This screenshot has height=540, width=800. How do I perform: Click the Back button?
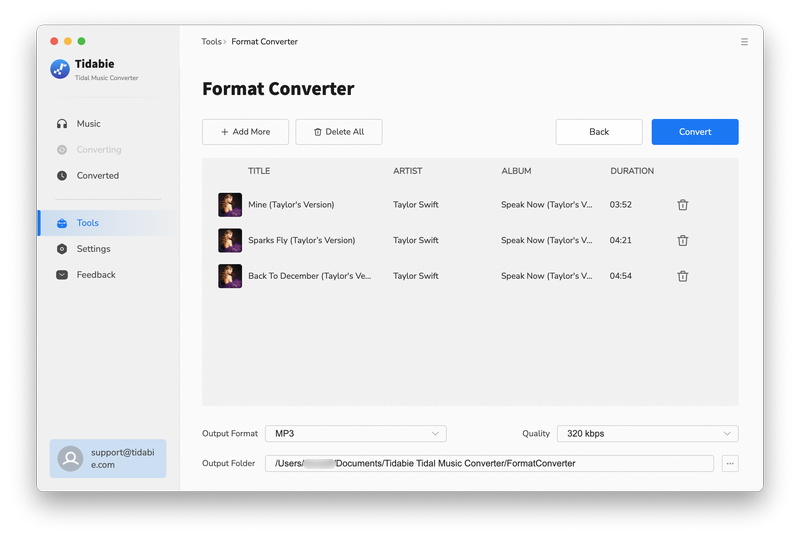[599, 132]
